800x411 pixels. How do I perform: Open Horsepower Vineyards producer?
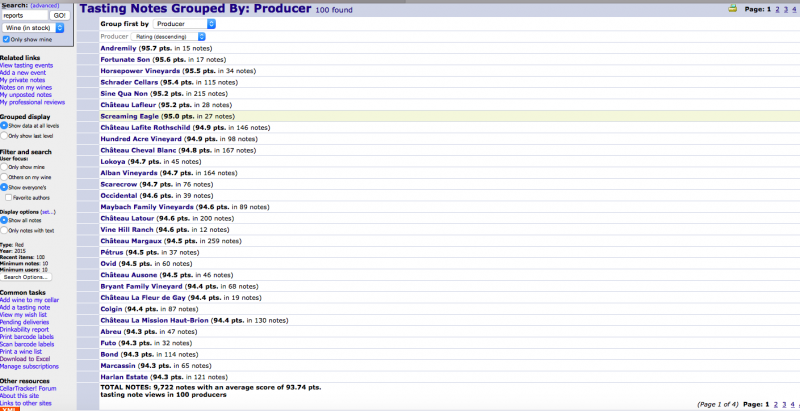(x=140, y=71)
